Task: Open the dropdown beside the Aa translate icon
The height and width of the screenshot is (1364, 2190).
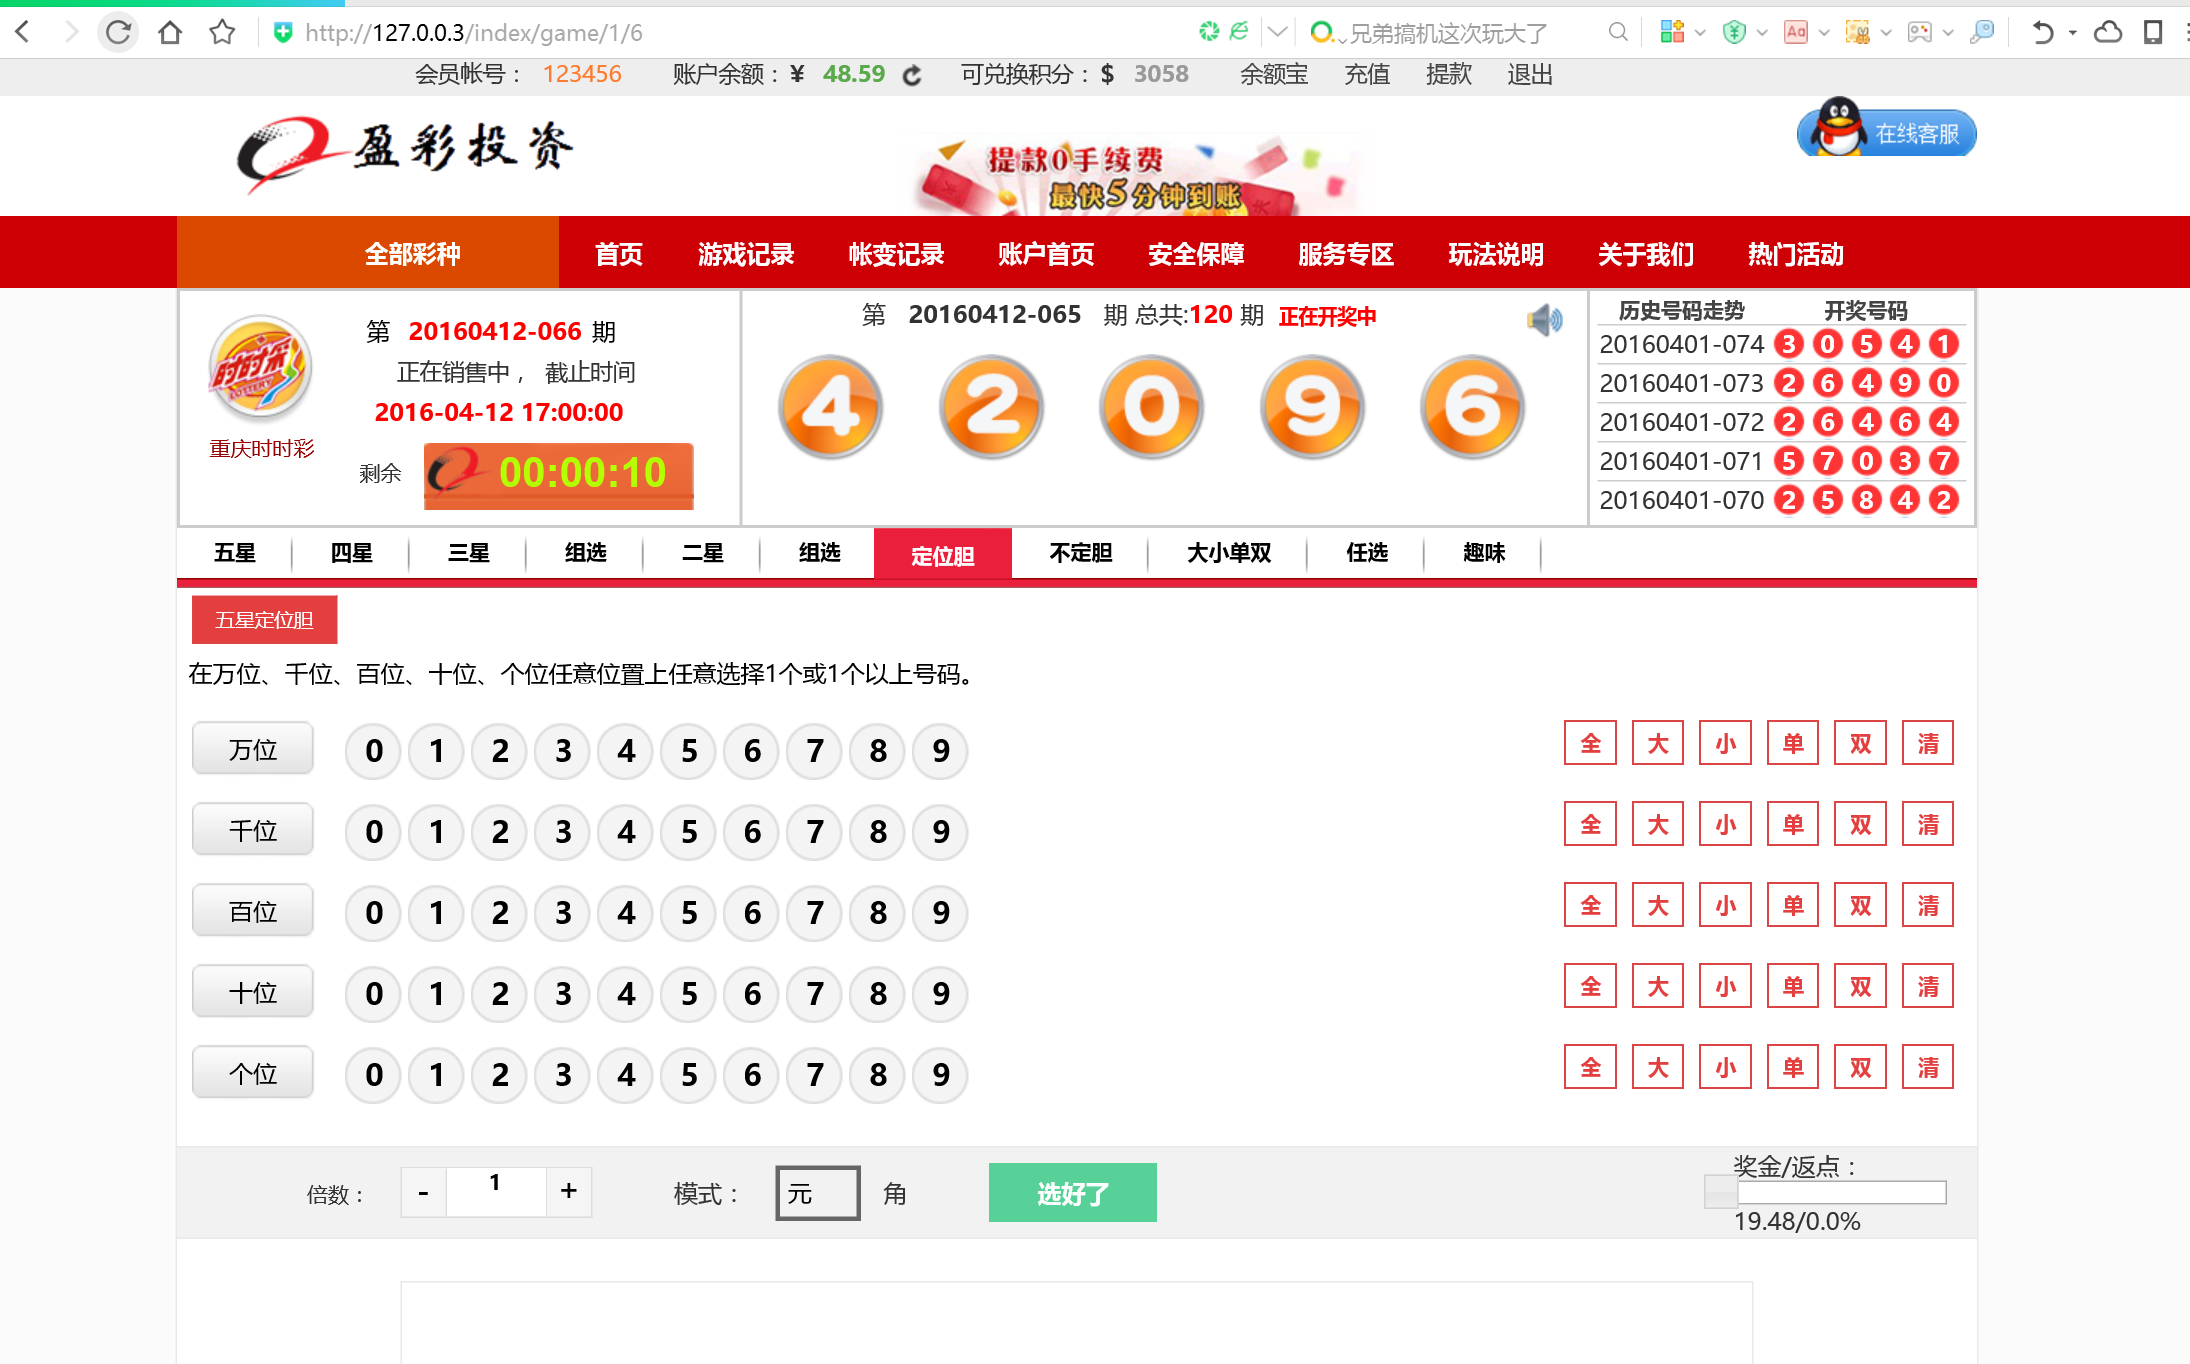Action: tap(1823, 32)
